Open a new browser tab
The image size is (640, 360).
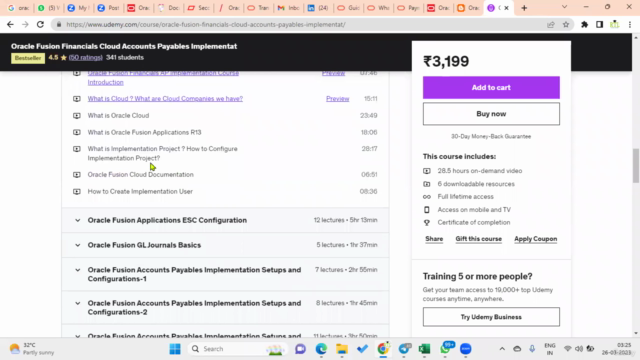pos(524,8)
